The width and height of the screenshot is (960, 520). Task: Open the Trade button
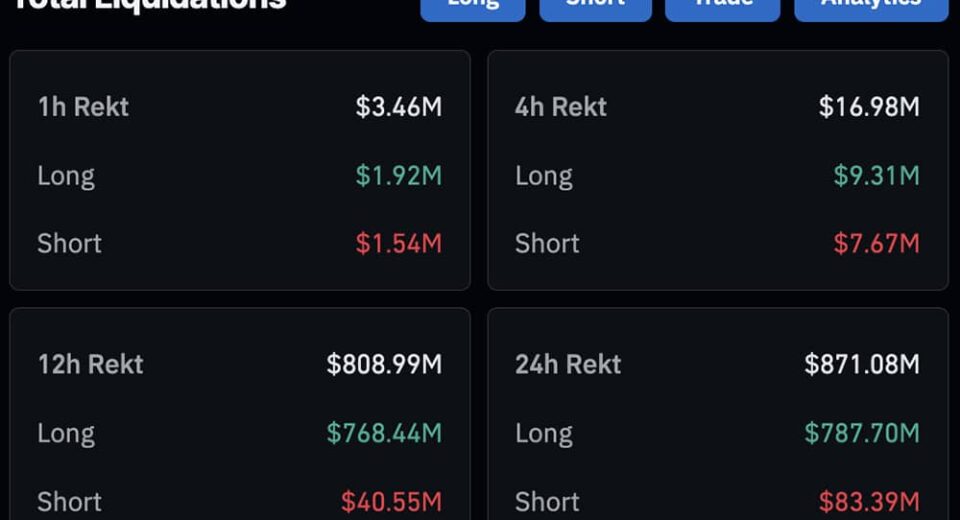click(722, 6)
